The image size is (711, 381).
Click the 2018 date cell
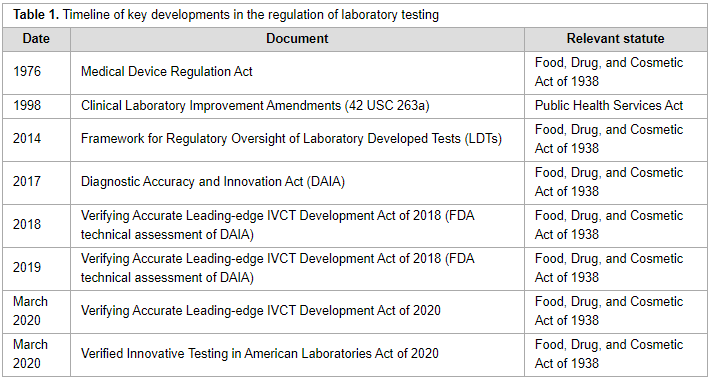[36, 225]
